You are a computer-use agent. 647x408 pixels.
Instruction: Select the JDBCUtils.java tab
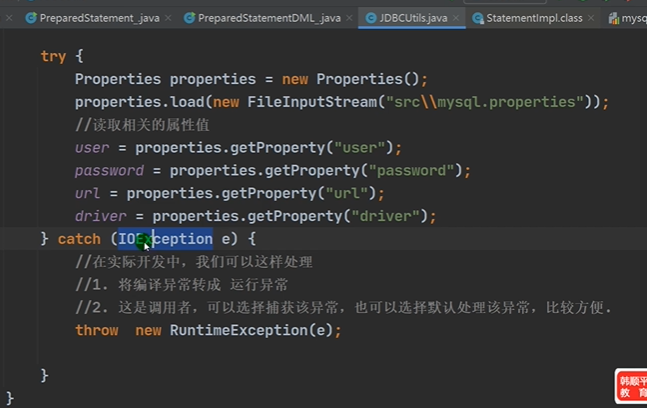tap(413, 18)
